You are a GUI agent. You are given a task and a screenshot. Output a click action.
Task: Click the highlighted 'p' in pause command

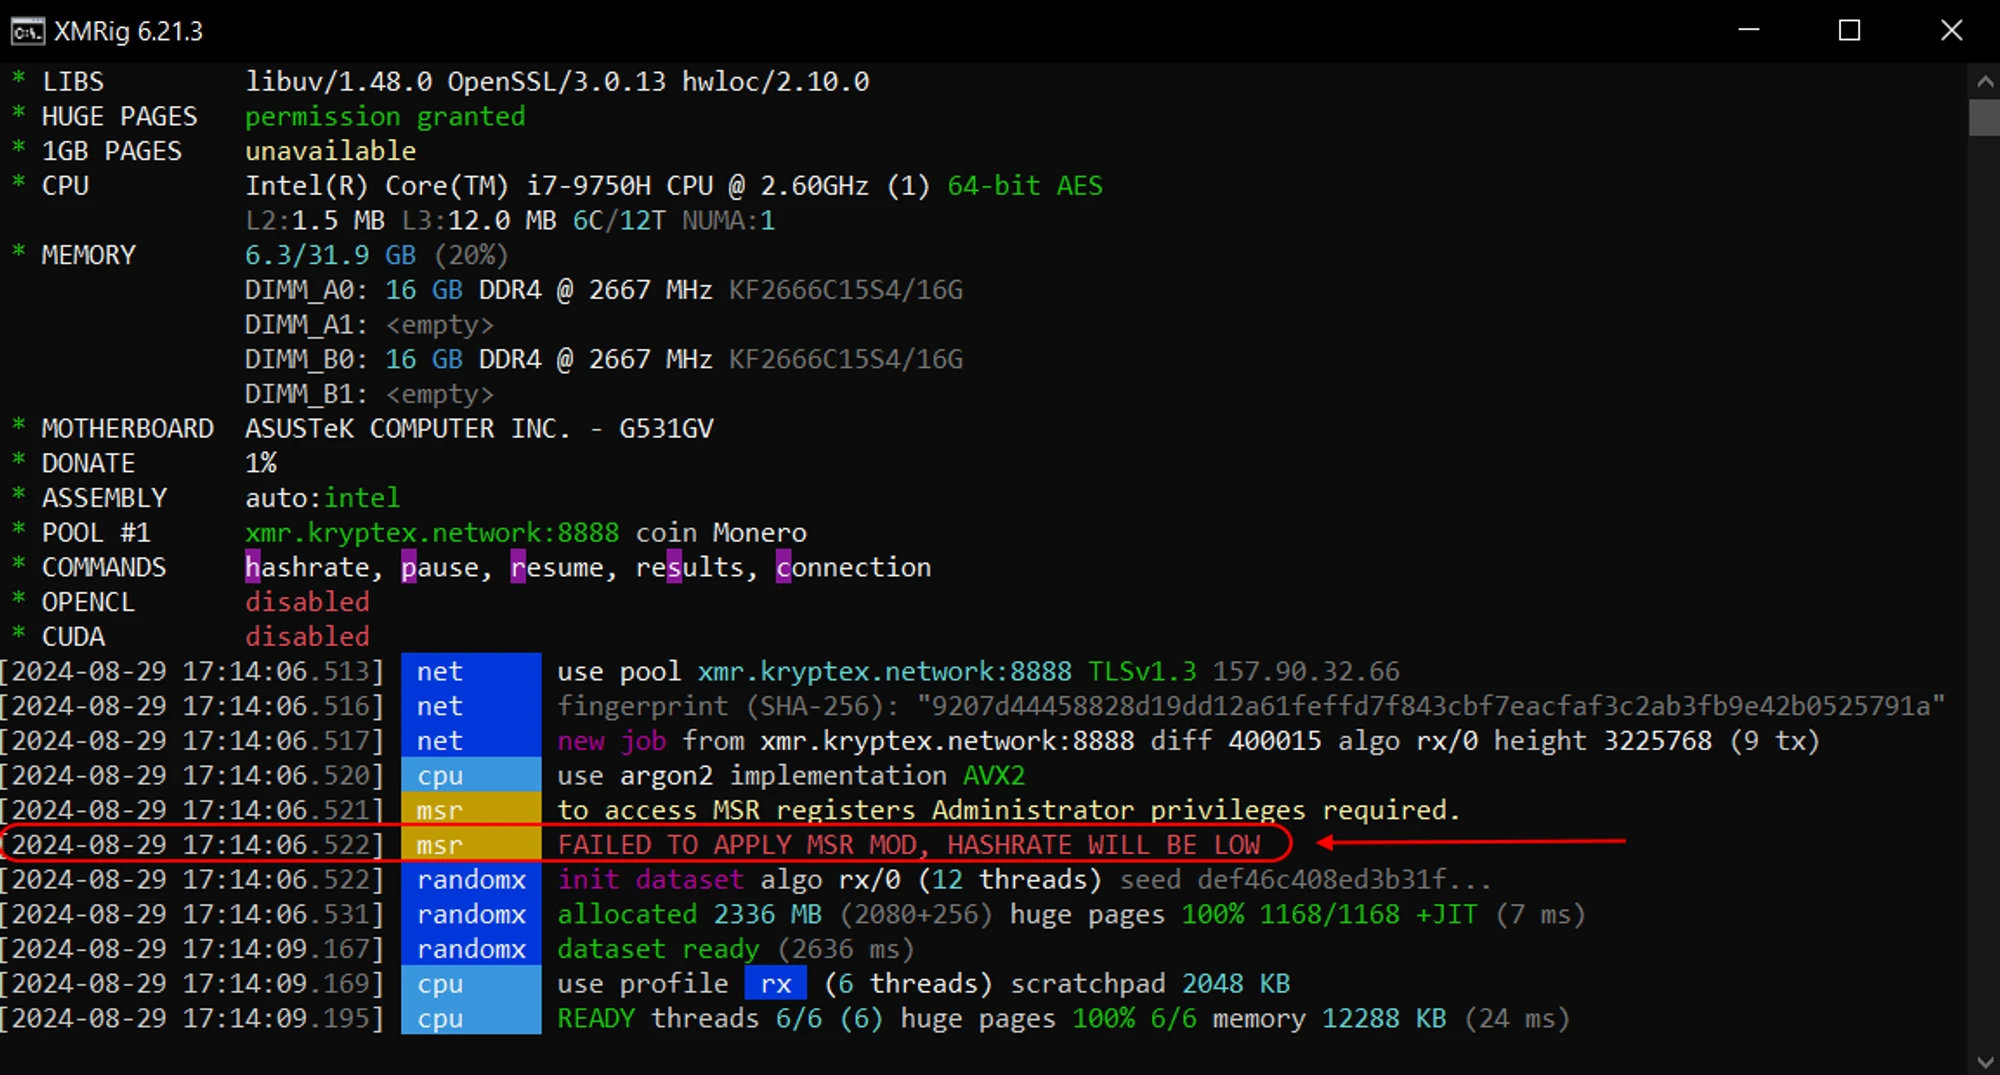[x=409, y=568]
